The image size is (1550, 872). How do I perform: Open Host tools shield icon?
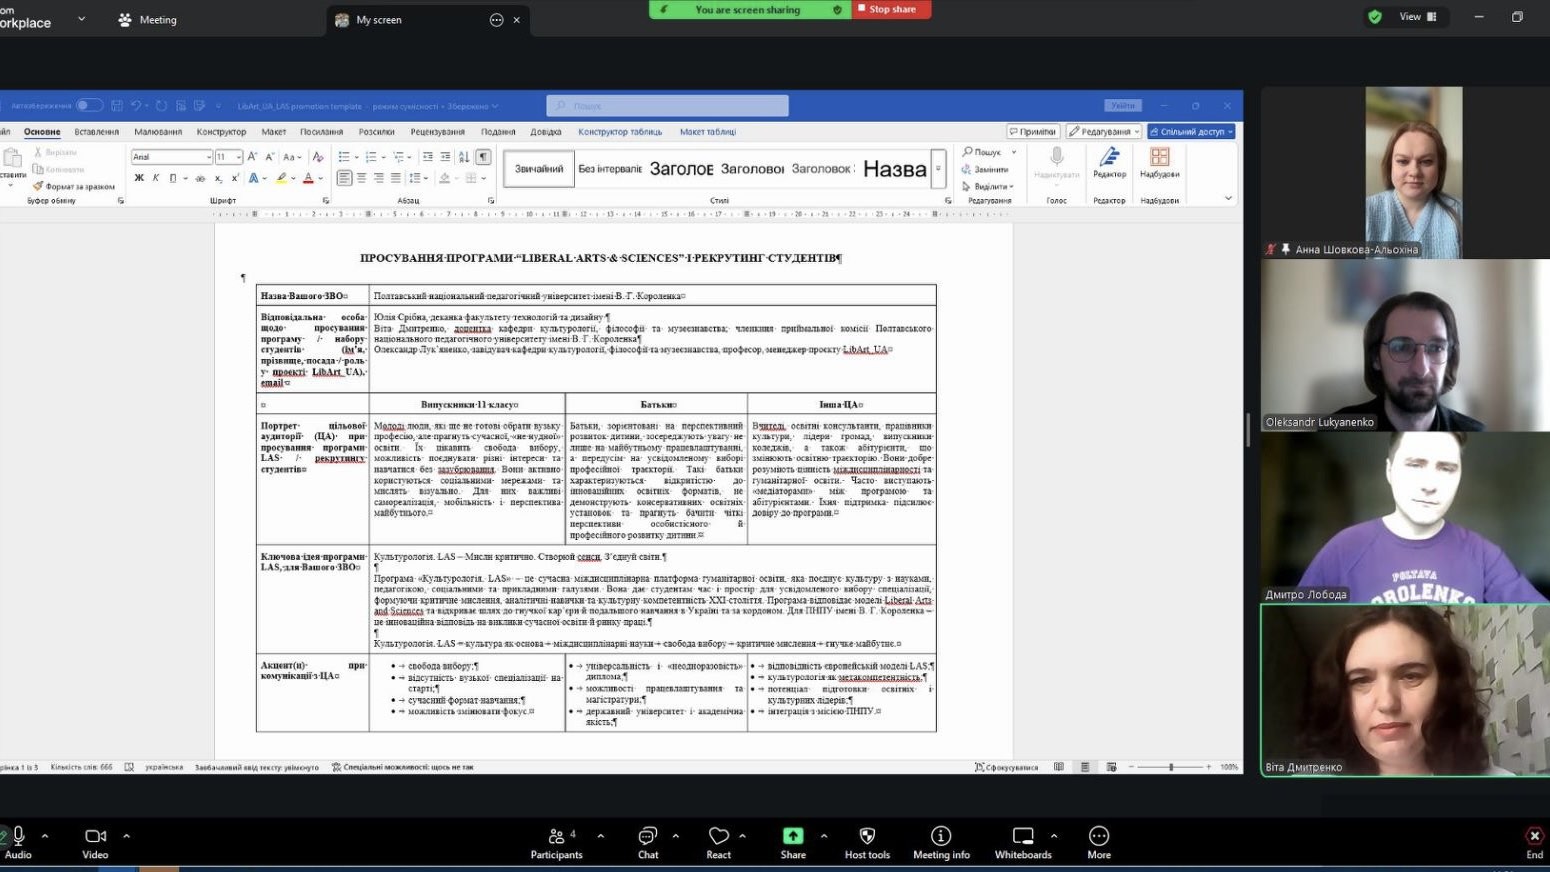point(867,842)
